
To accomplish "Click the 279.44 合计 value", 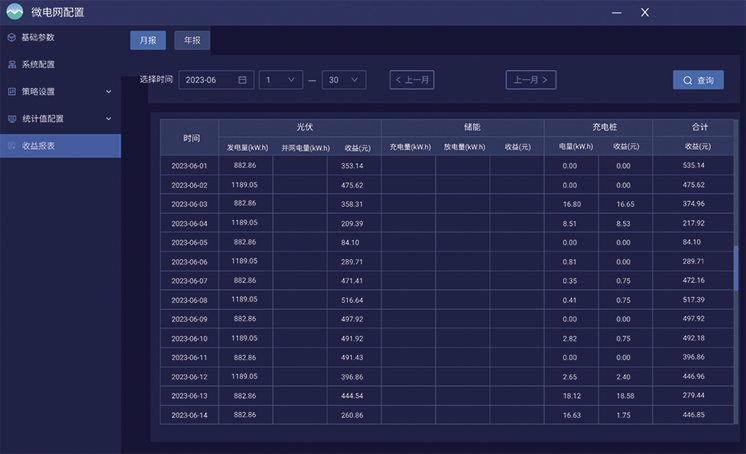I will pos(694,395).
